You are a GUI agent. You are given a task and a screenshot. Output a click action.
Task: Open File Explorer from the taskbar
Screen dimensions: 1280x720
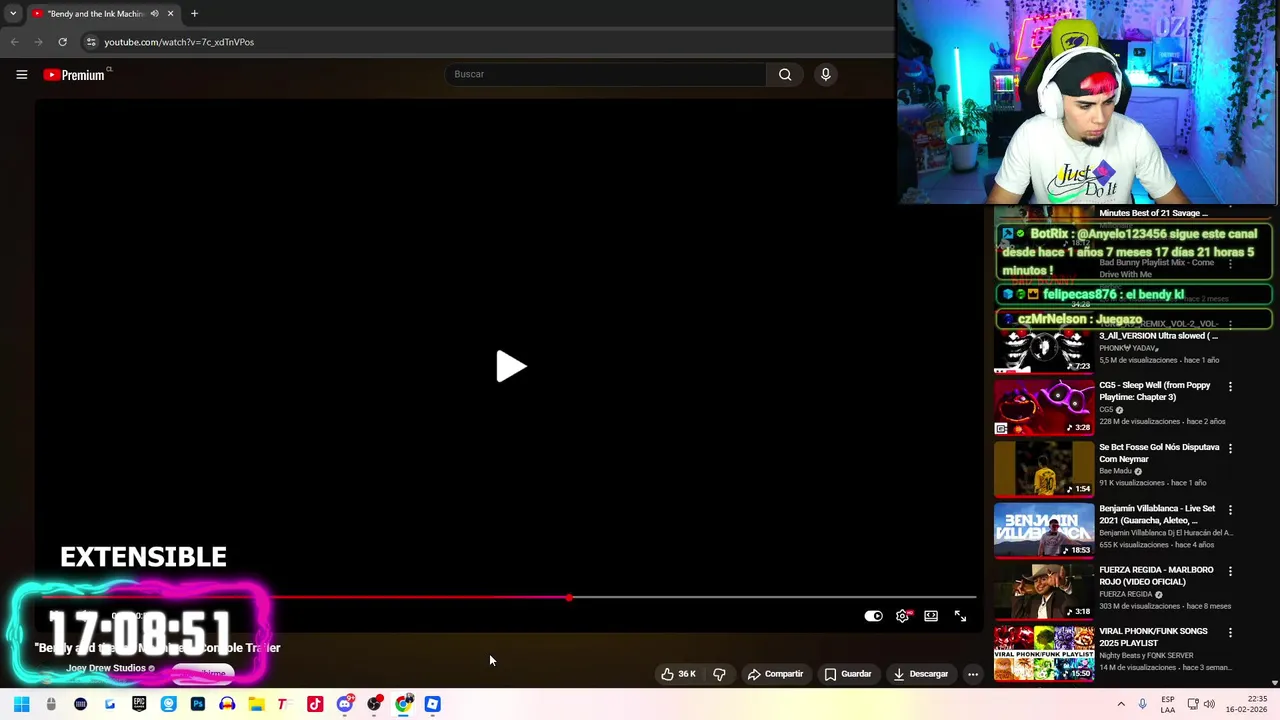(256, 704)
